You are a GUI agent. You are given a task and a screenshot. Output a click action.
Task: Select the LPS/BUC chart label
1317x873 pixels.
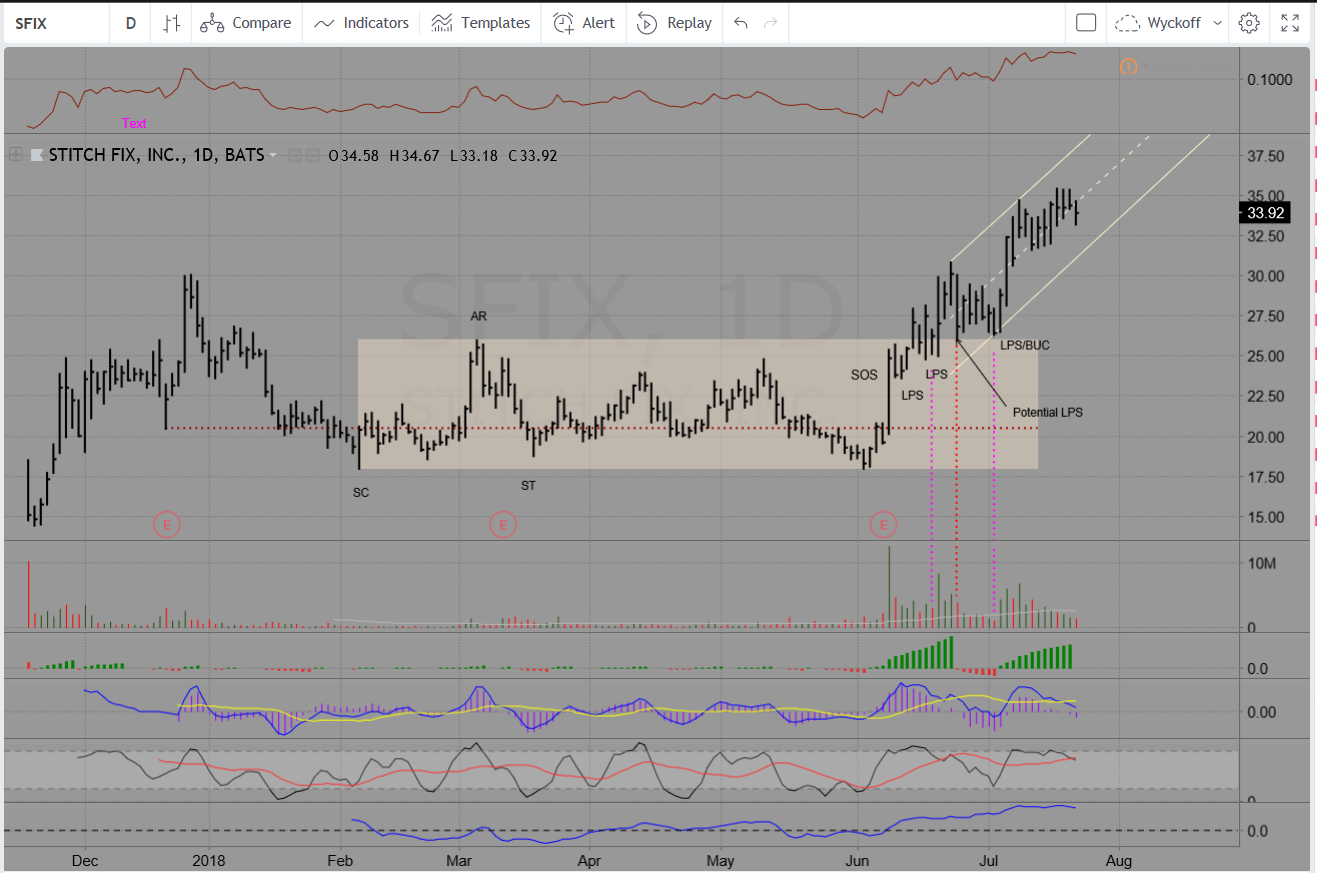tap(1025, 345)
